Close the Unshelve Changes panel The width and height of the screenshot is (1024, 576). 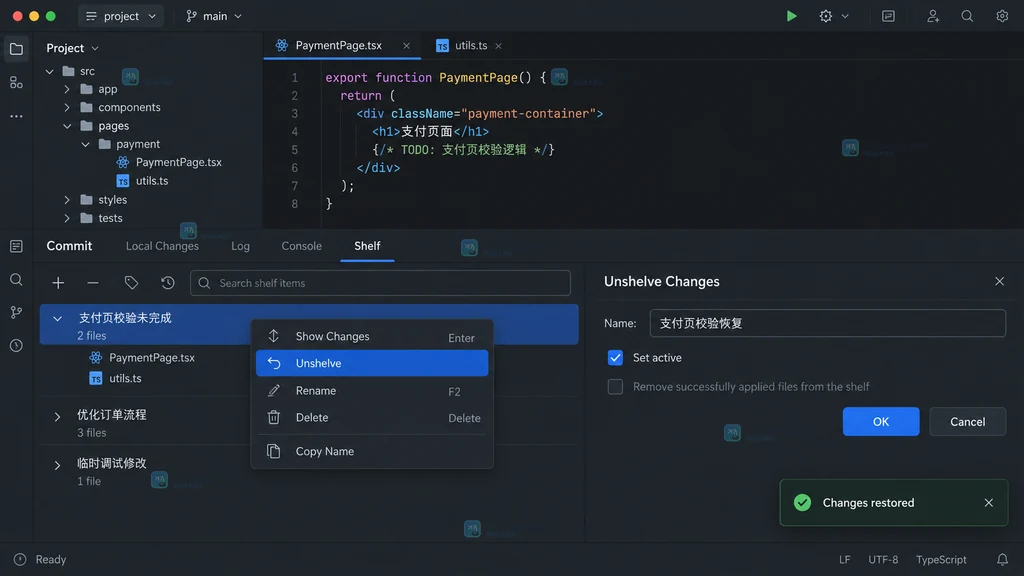[999, 281]
